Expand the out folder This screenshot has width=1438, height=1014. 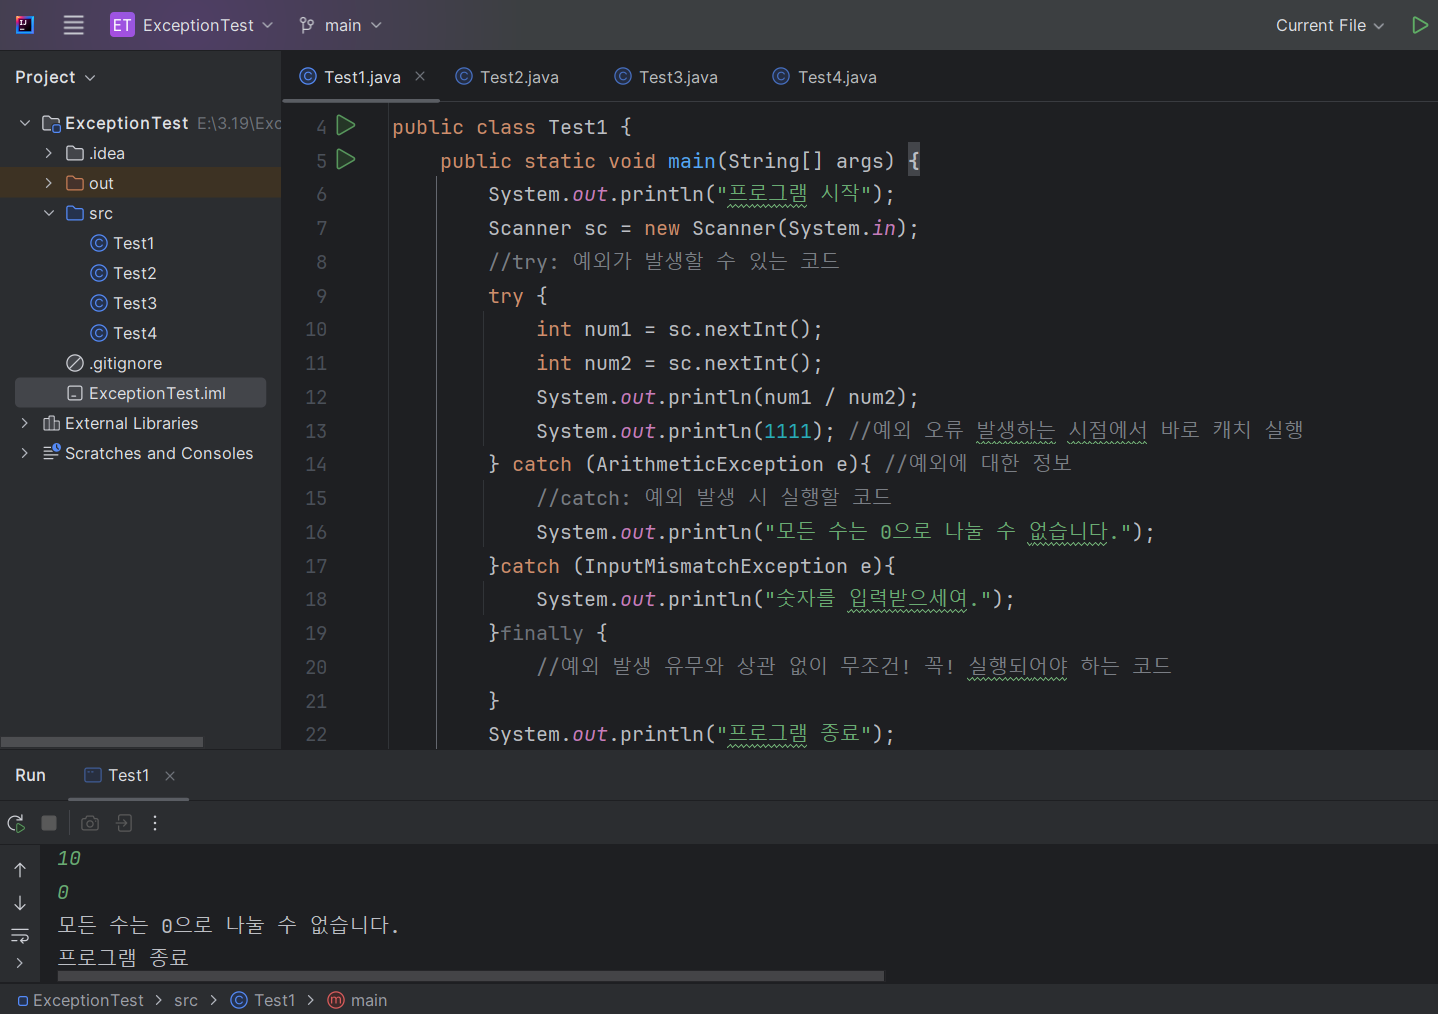[48, 183]
